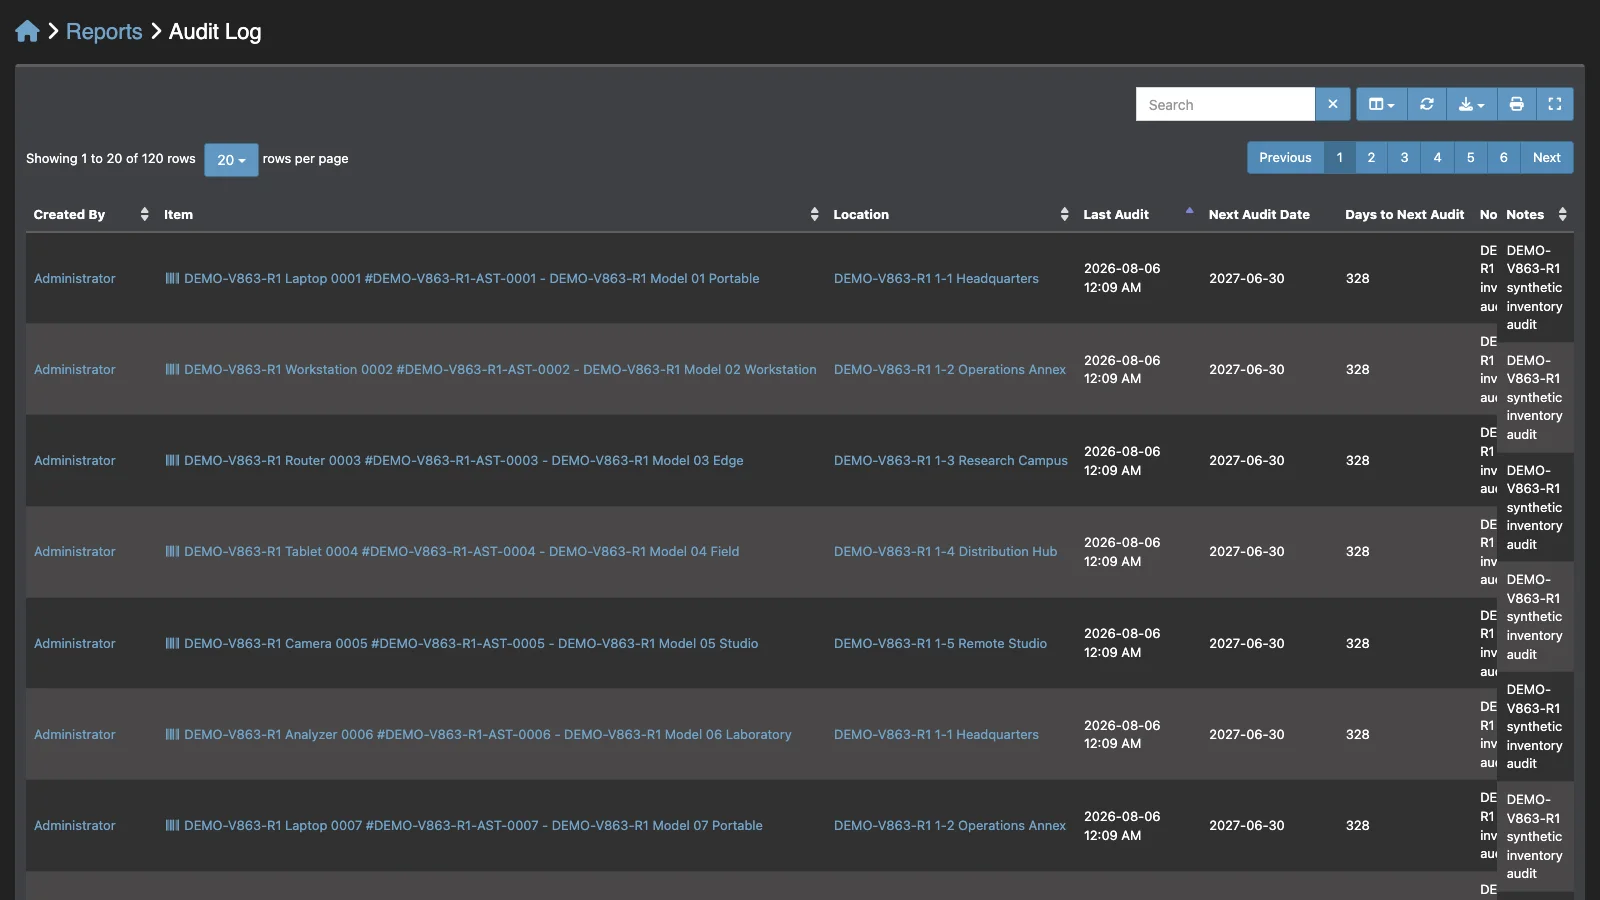Screen dimensions: 1600x900
Task: Go to the Next page
Action: [1546, 158]
